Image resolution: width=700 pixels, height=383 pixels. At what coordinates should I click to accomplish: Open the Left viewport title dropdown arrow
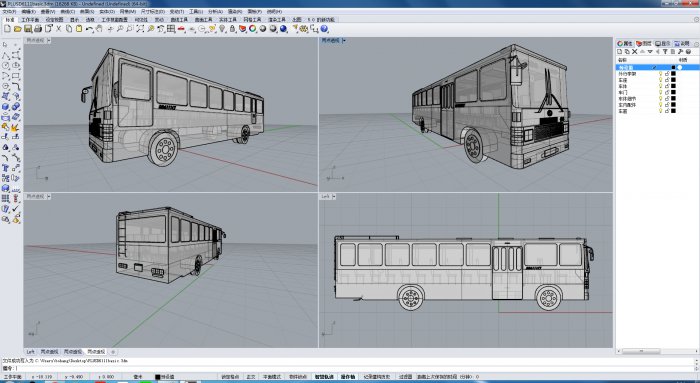point(334,196)
